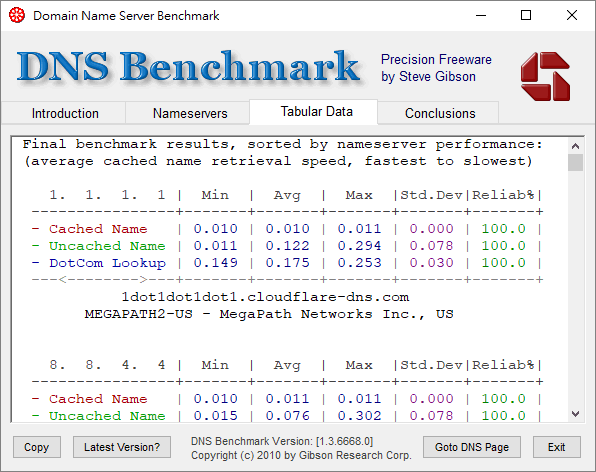Click the DNS Benchmark Version text
This screenshot has height=472, width=596.
[282, 441]
